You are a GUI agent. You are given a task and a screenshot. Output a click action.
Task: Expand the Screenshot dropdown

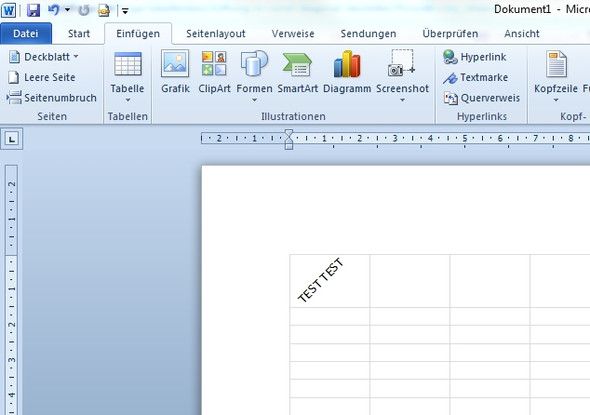click(402, 100)
